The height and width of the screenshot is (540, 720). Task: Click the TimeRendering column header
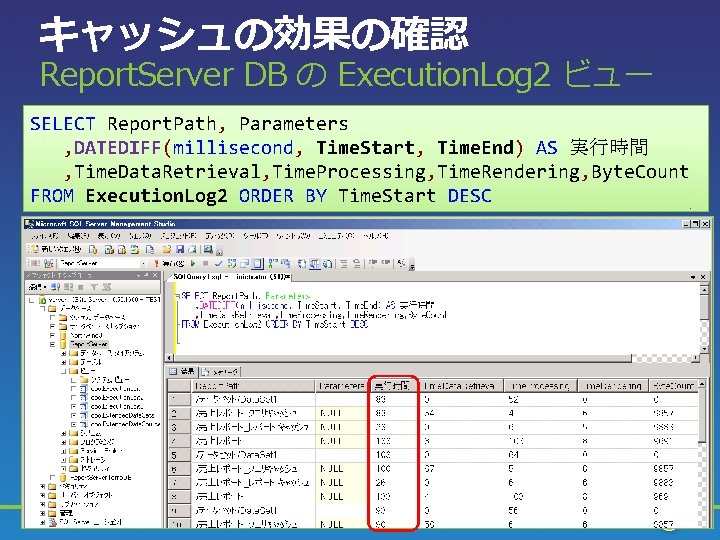pos(613,386)
